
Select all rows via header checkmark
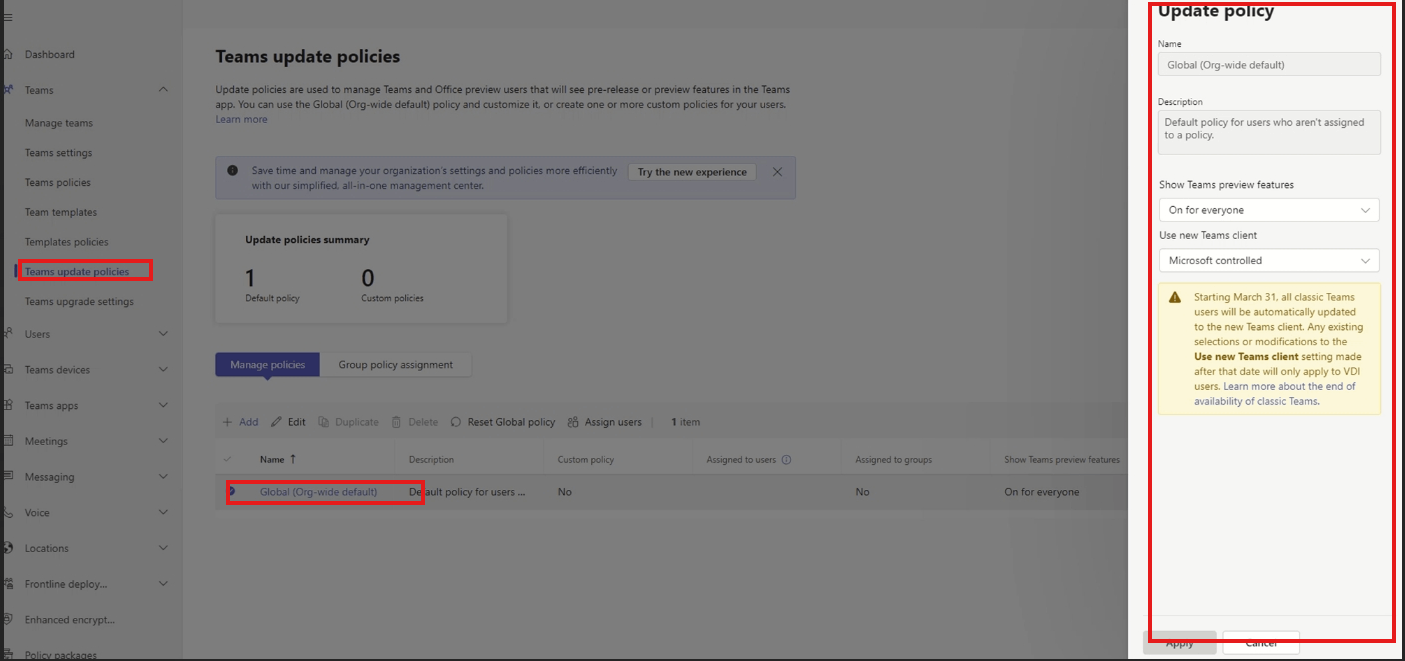[x=228, y=460]
